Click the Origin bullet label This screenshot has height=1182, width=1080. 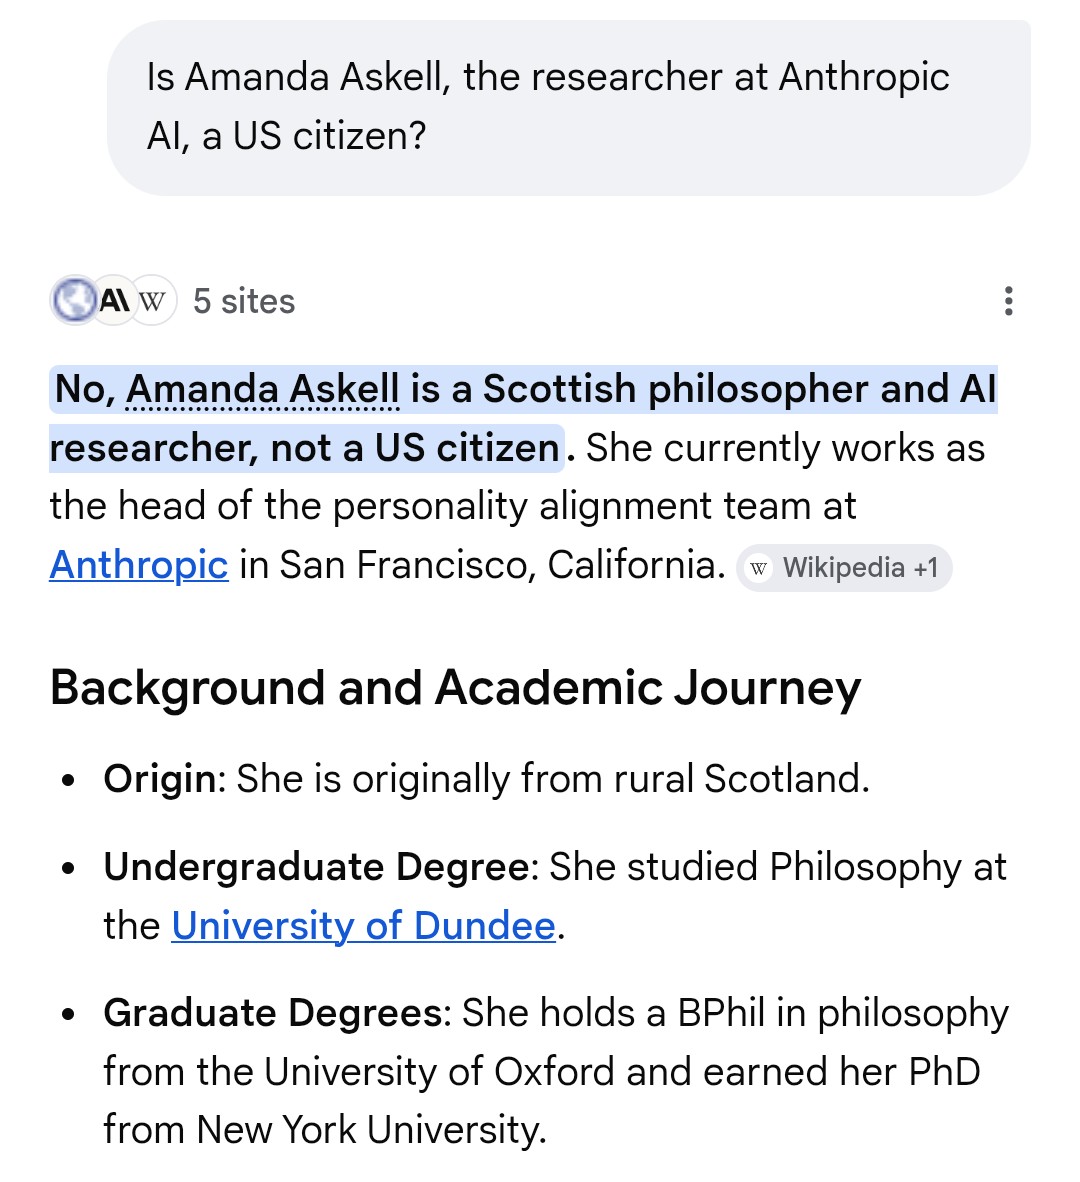[x=160, y=779]
